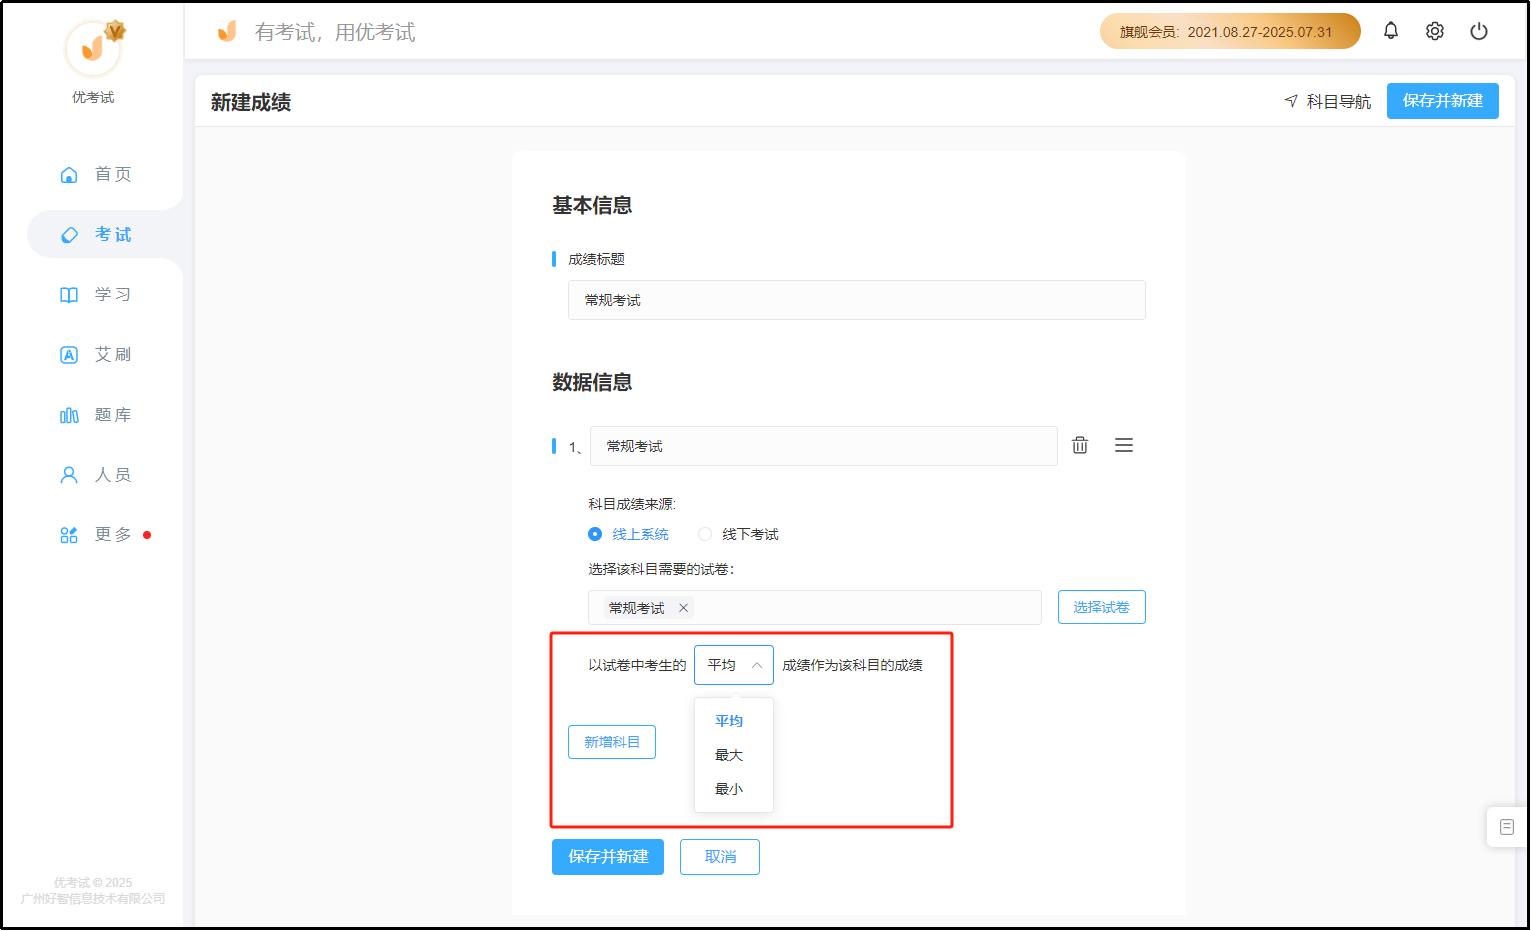
Task: Open the 更多 menu with red dot
Action: pos(68,534)
